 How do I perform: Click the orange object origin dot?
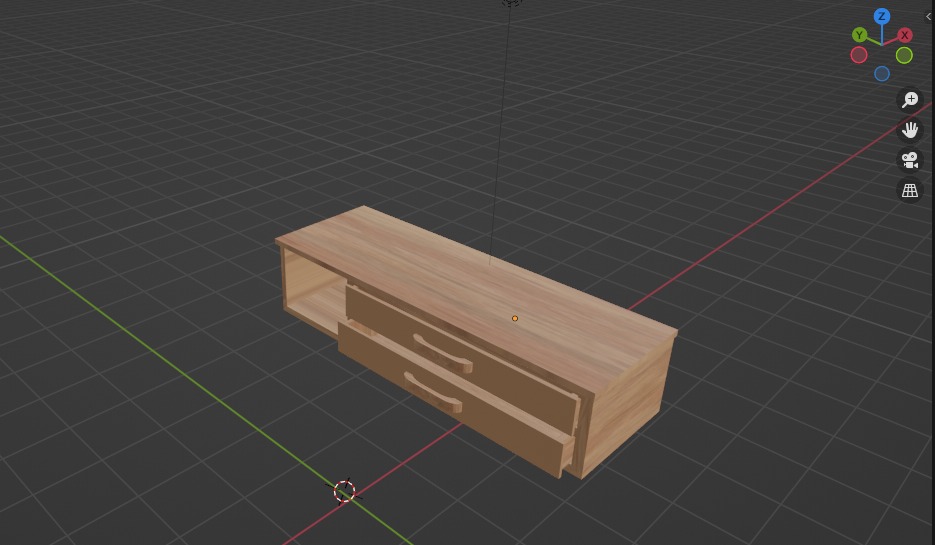click(515, 318)
